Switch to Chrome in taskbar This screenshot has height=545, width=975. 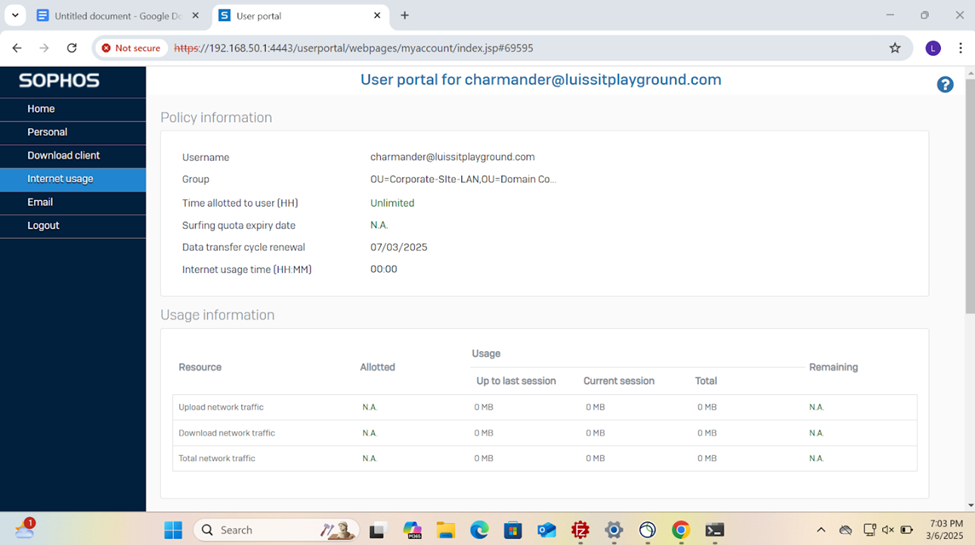click(x=681, y=530)
